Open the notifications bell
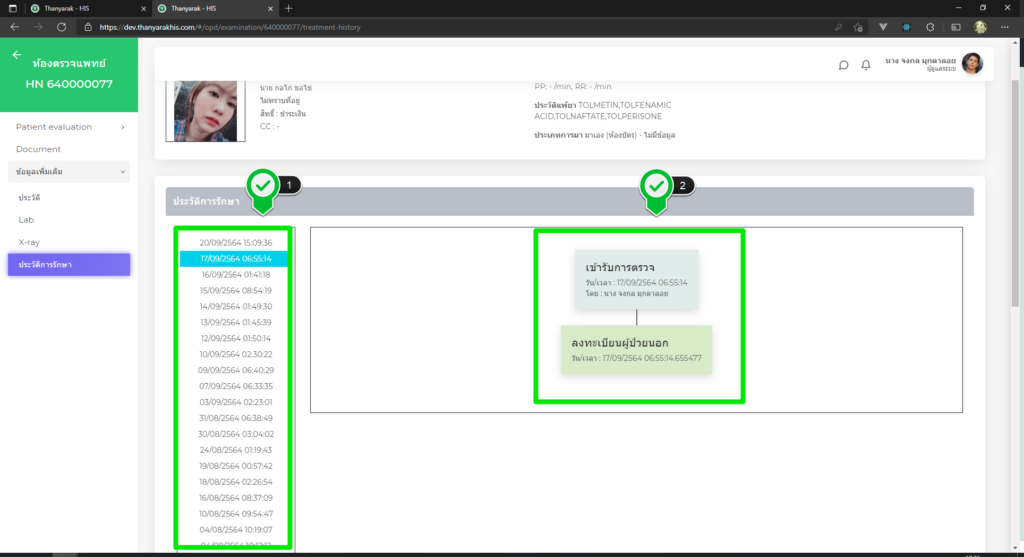Screen dimensions: 1024x557 pyautogui.click(x=866, y=65)
